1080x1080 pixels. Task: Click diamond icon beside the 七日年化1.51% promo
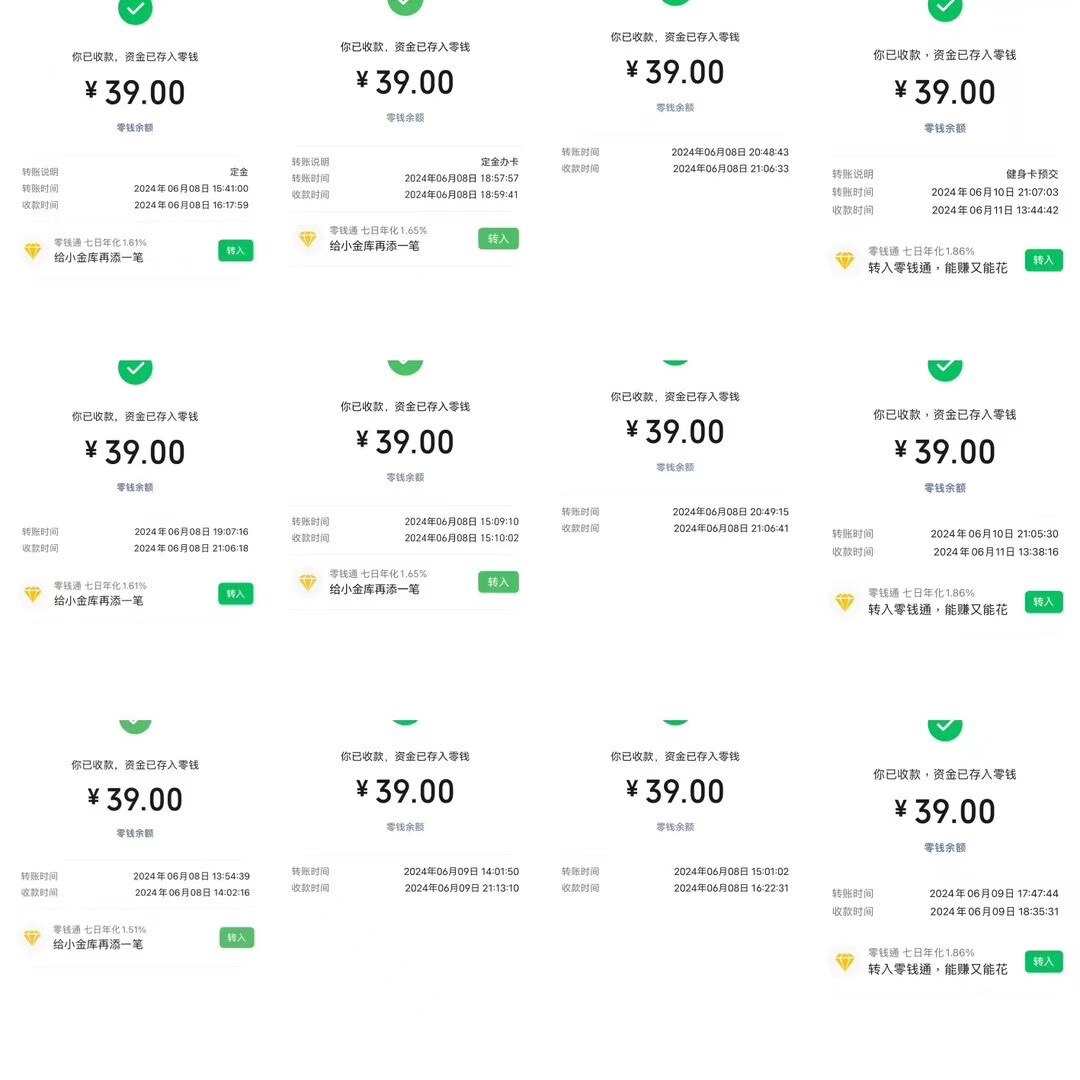[x=32, y=937]
